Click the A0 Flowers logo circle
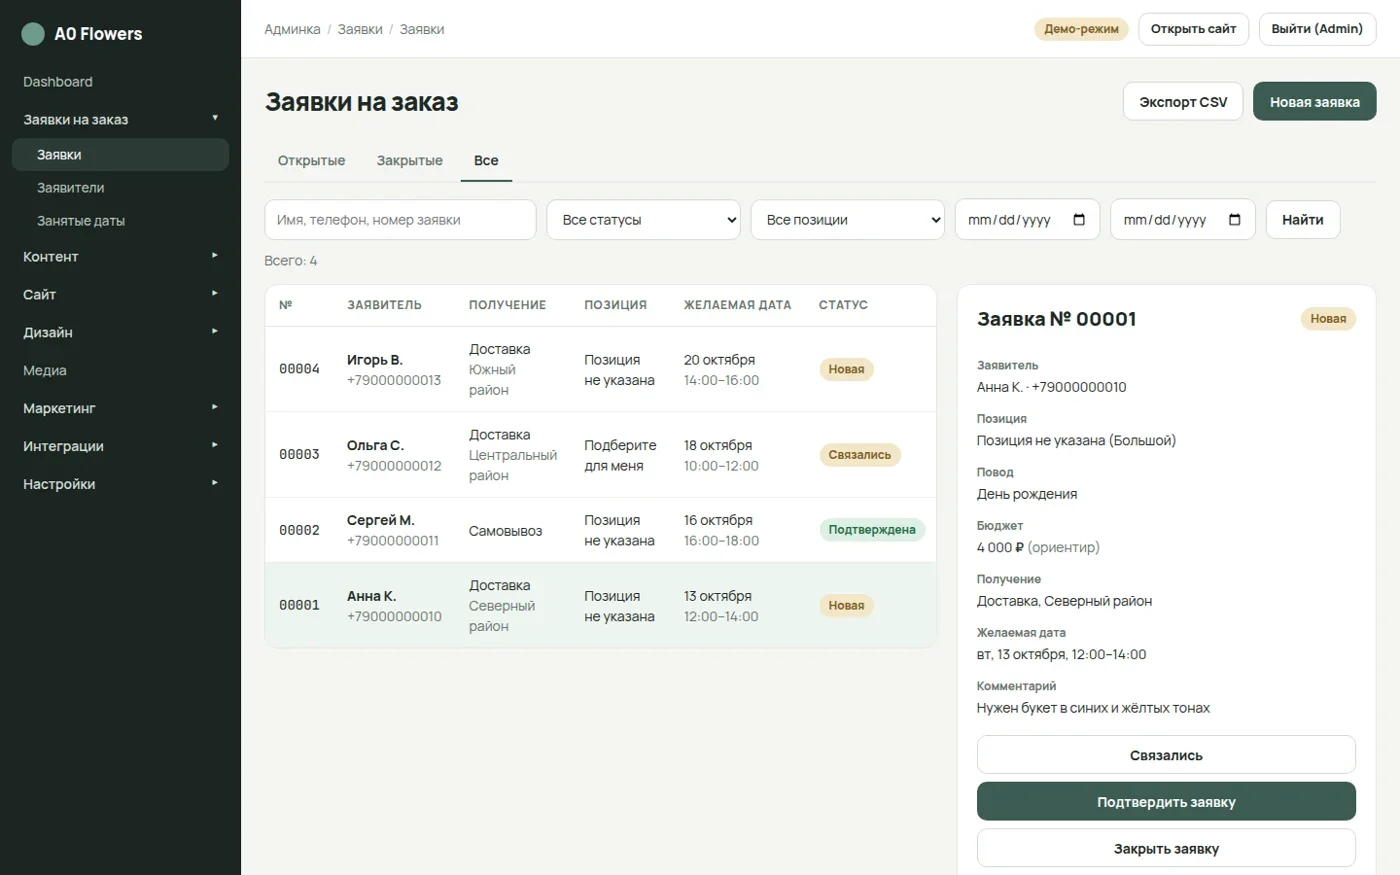The image size is (1400, 875). (x=33, y=34)
